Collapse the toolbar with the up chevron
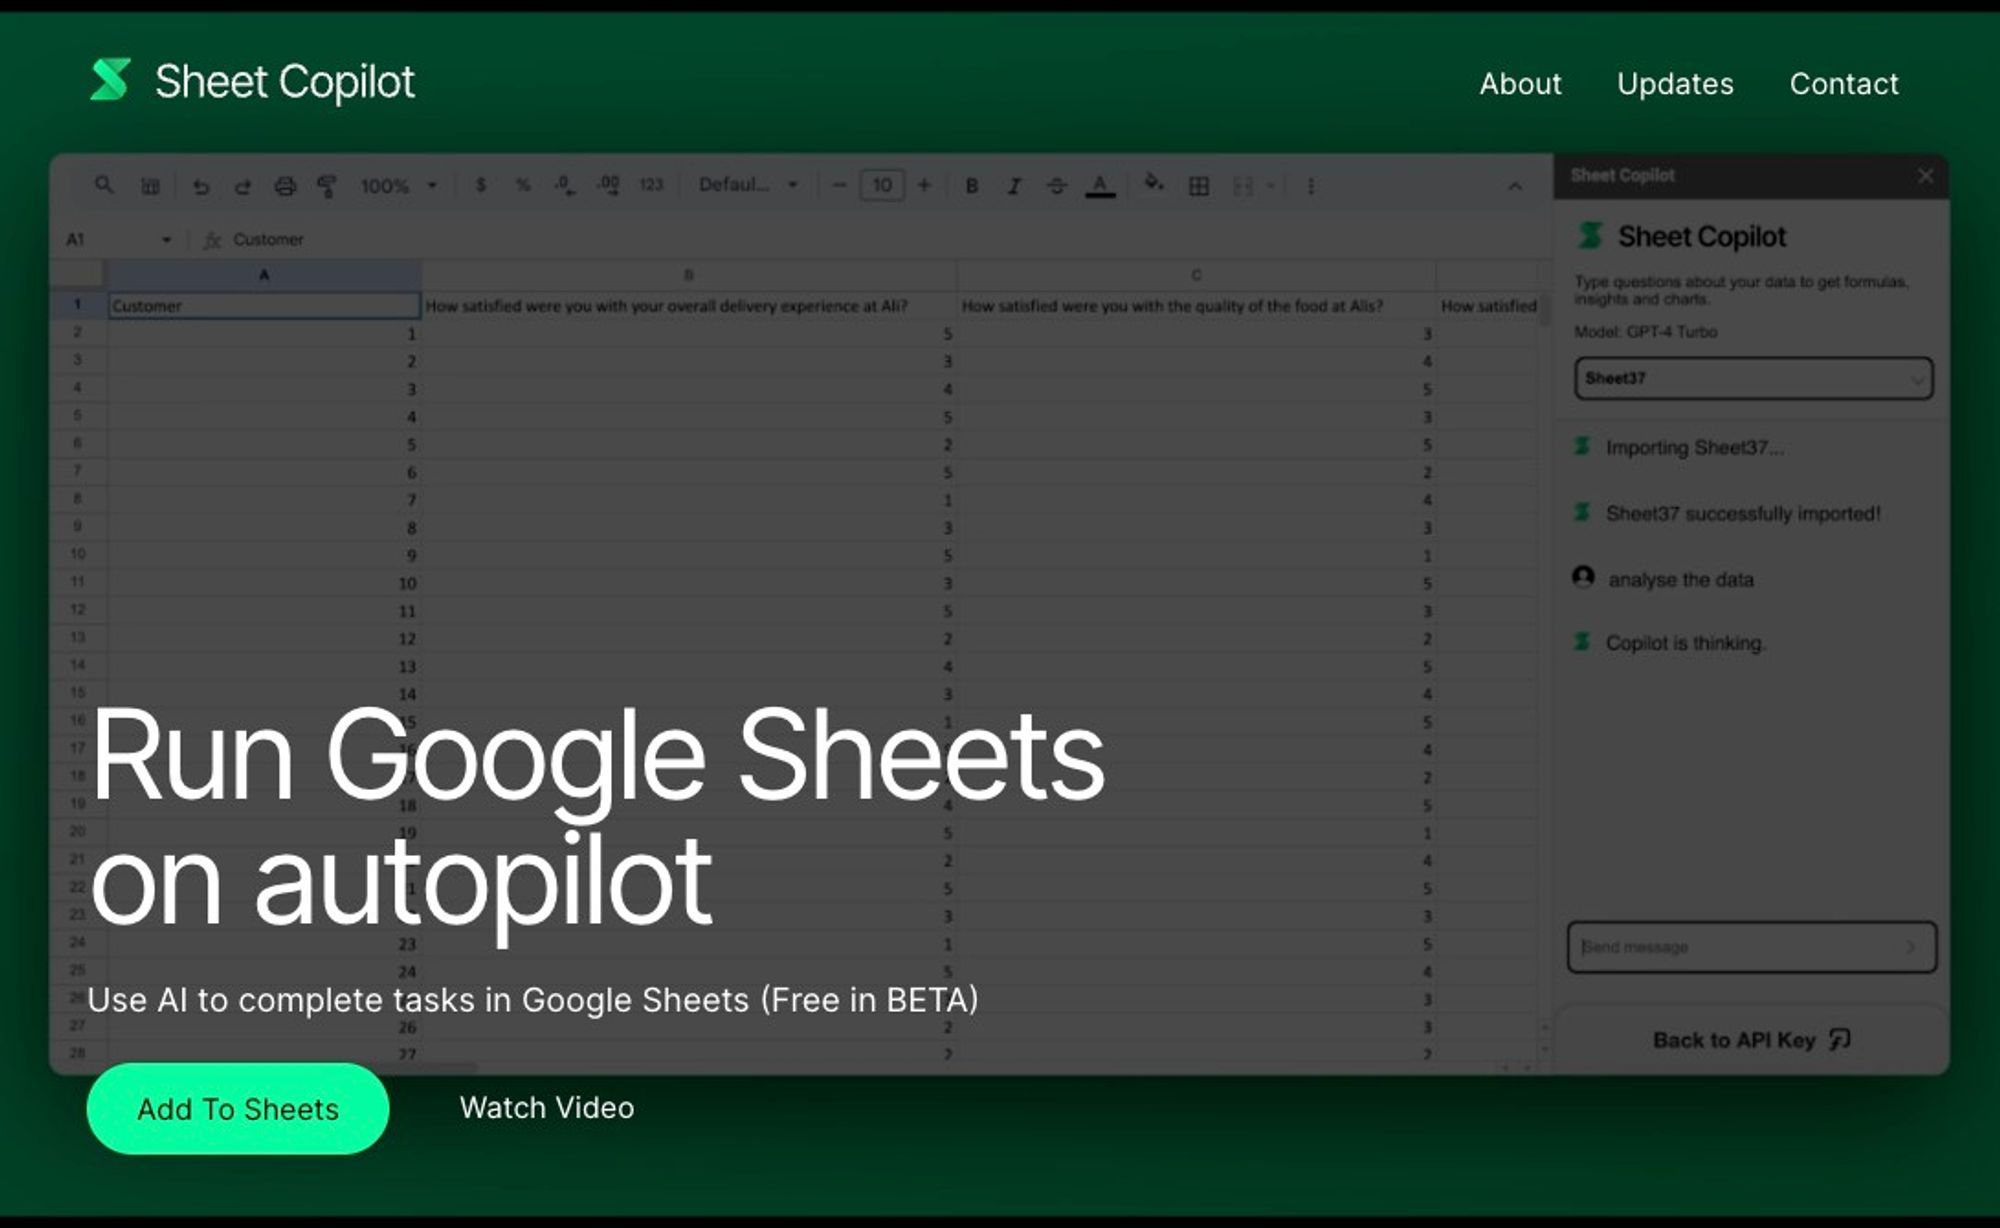 pyautogui.click(x=1515, y=186)
